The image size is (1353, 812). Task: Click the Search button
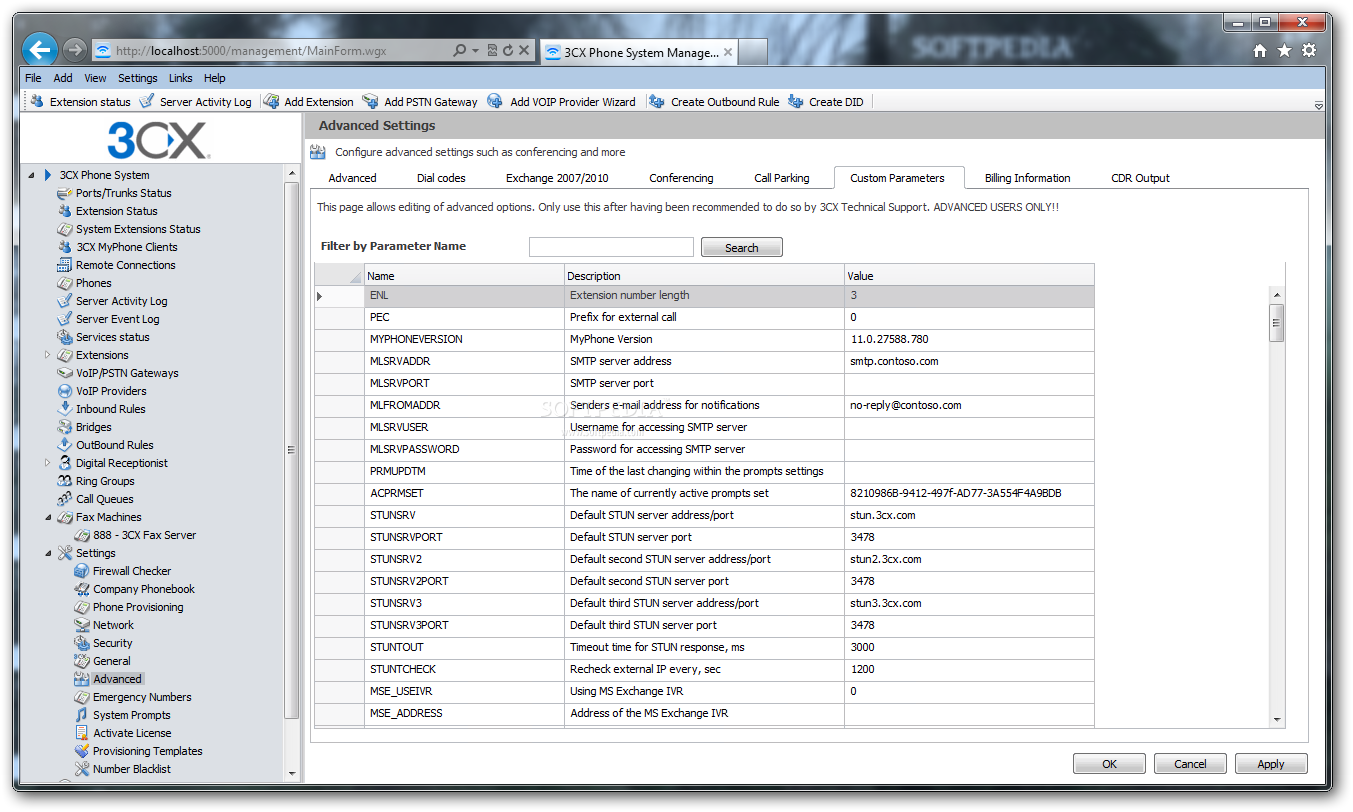click(x=742, y=247)
